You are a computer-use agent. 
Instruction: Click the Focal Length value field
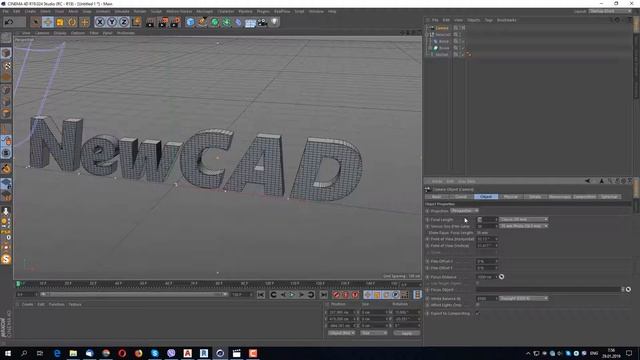(x=487, y=220)
